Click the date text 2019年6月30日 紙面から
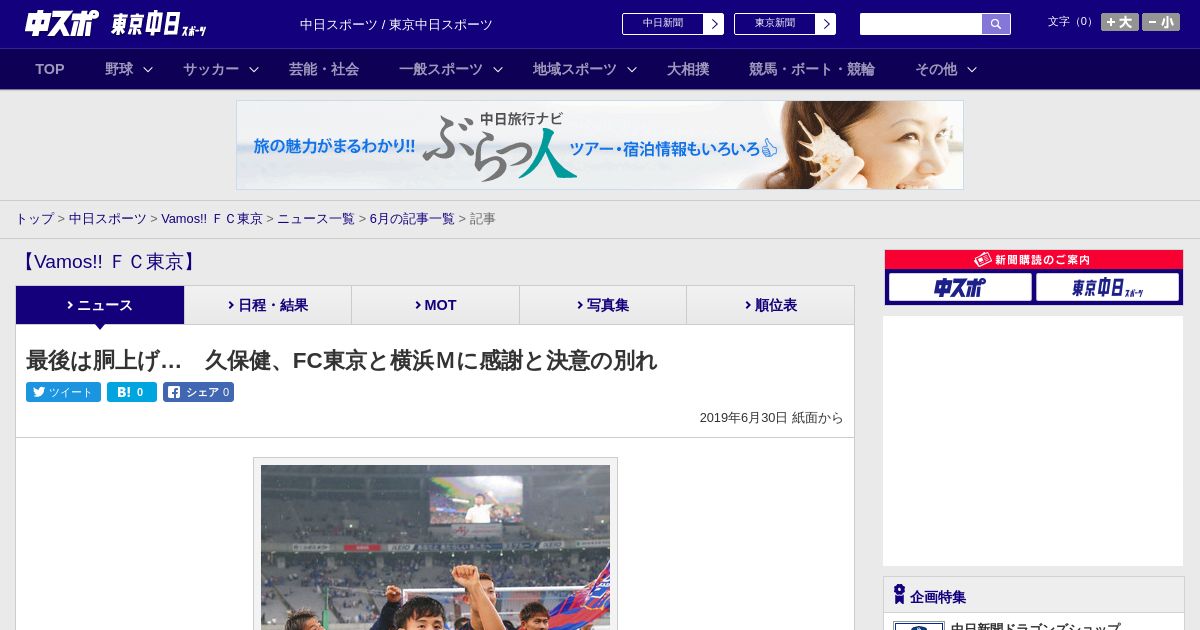The height and width of the screenshot is (630, 1200). pos(771,418)
